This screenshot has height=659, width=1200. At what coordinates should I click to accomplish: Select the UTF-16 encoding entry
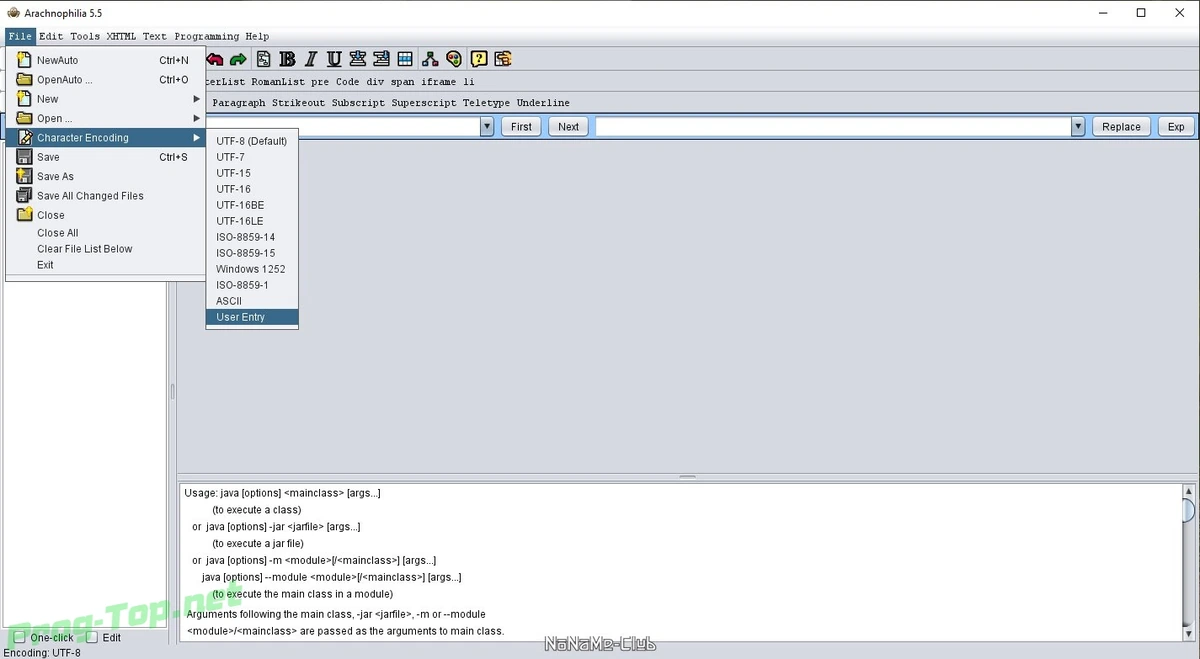252,189
